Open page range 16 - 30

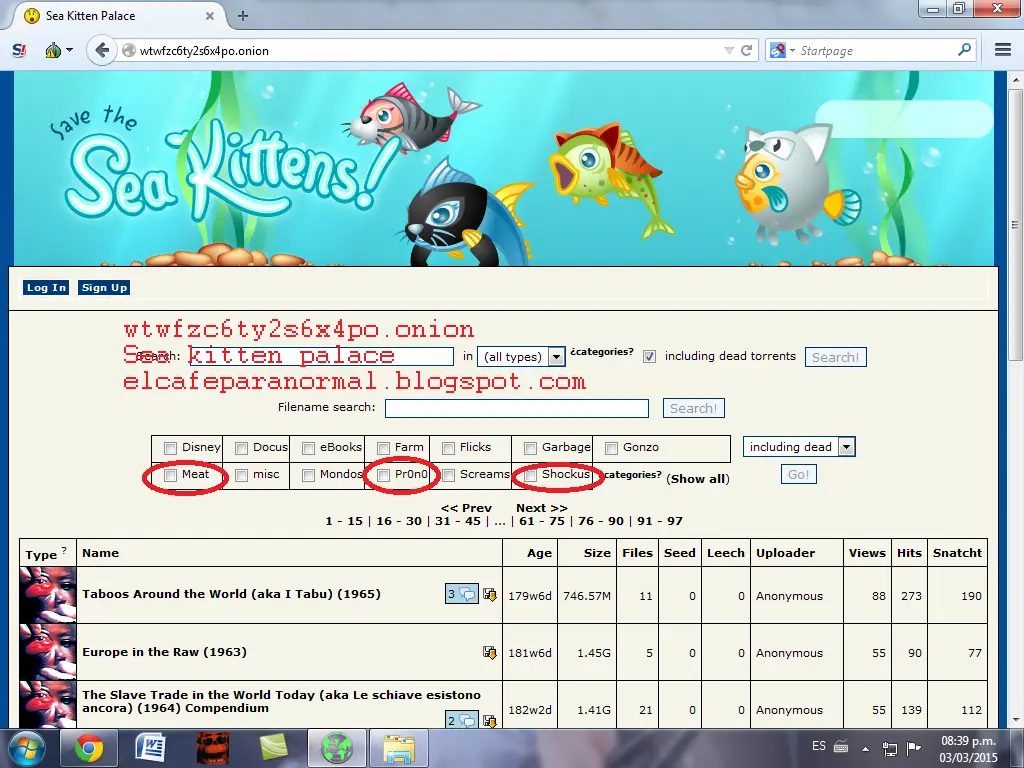tap(398, 521)
